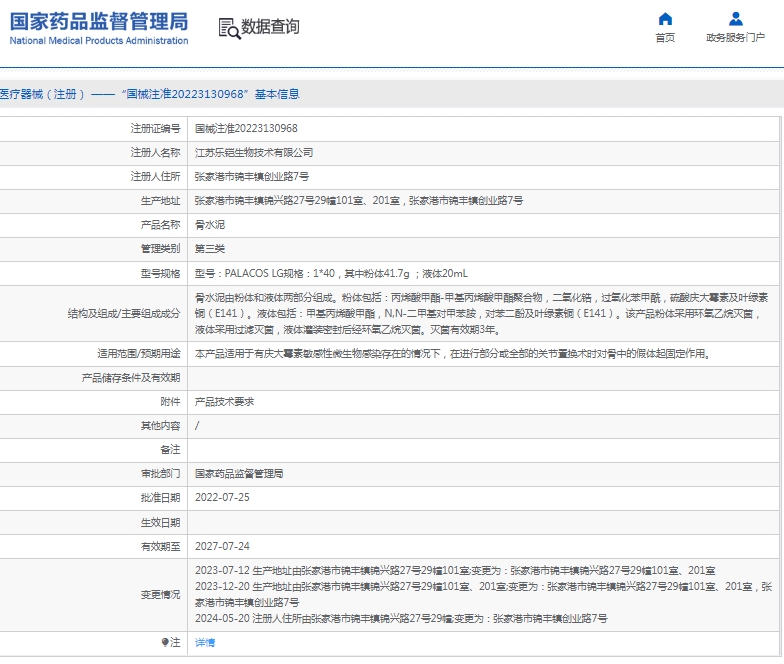This screenshot has width=784, height=664.
Task: Click the home (首页) house icon
Action: (x=665, y=19)
